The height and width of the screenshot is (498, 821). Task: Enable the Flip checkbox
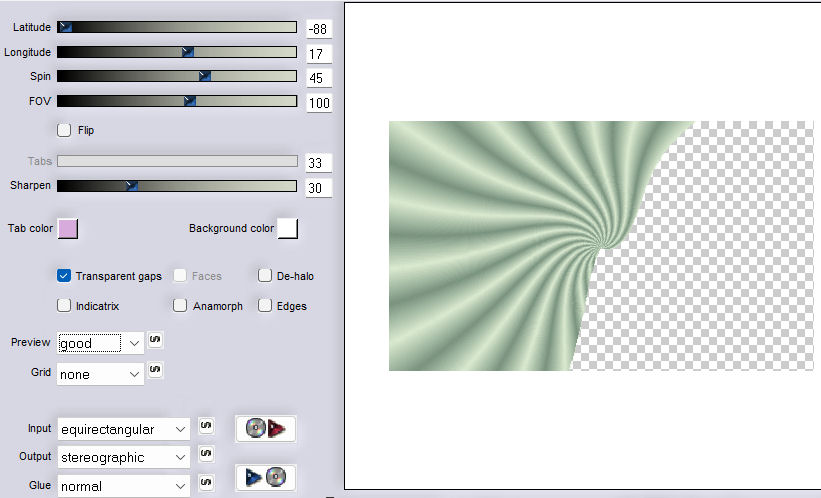tap(65, 129)
